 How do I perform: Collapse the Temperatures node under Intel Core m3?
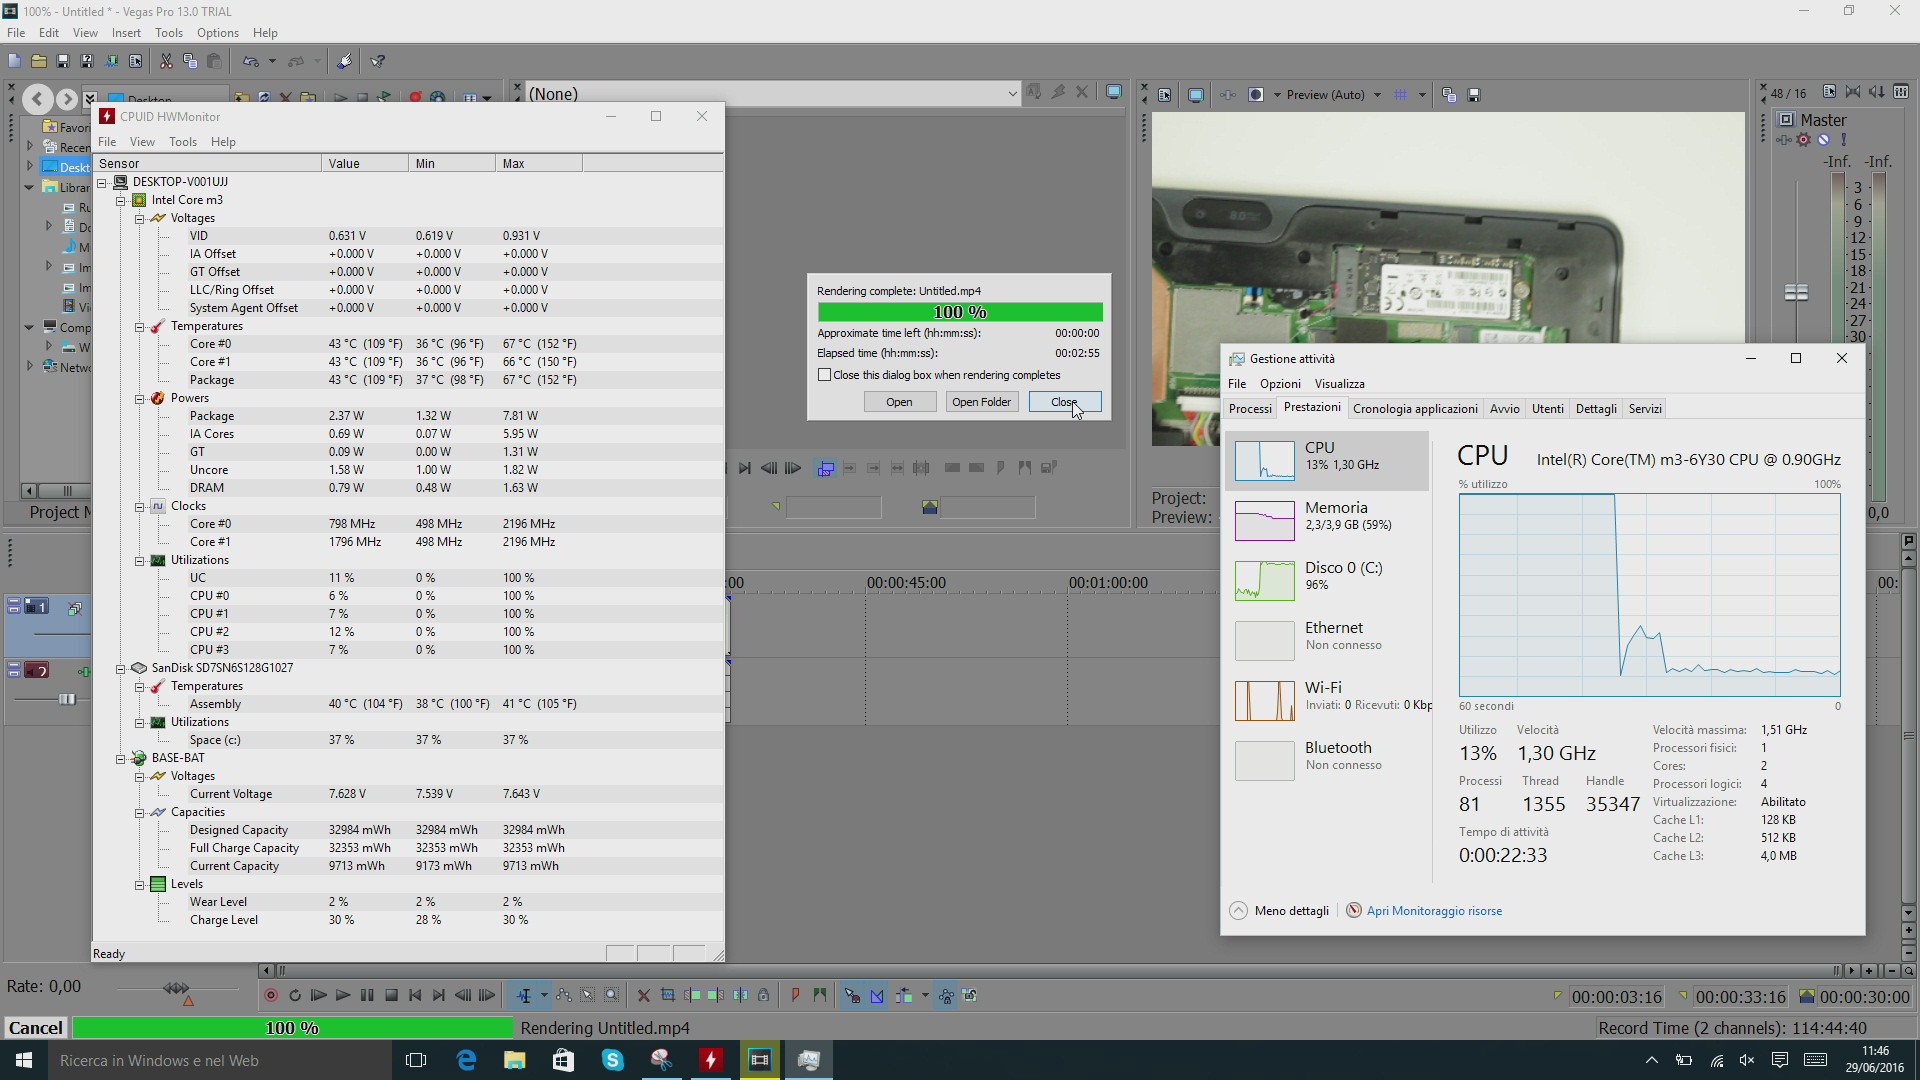coord(140,327)
